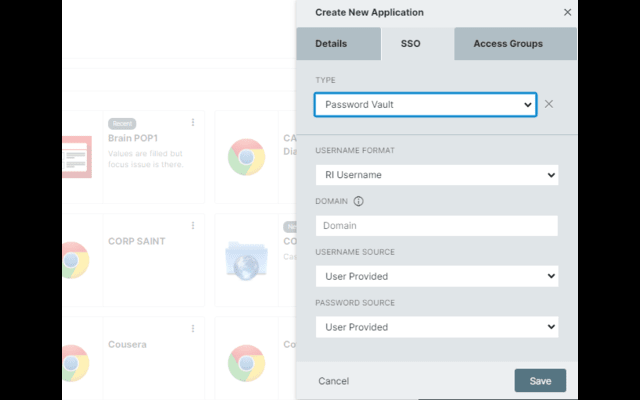The width and height of the screenshot is (640, 400).
Task: Click the globe folder application icon
Action: click(246, 259)
